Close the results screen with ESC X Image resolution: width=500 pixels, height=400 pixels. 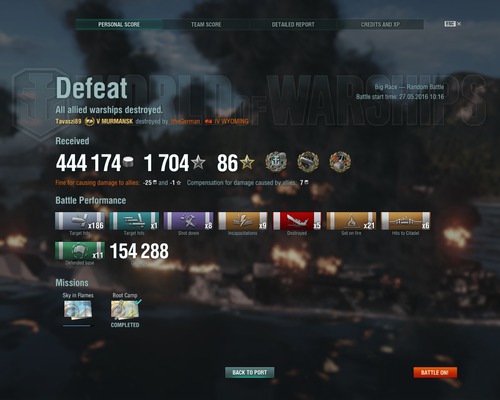(452, 24)
